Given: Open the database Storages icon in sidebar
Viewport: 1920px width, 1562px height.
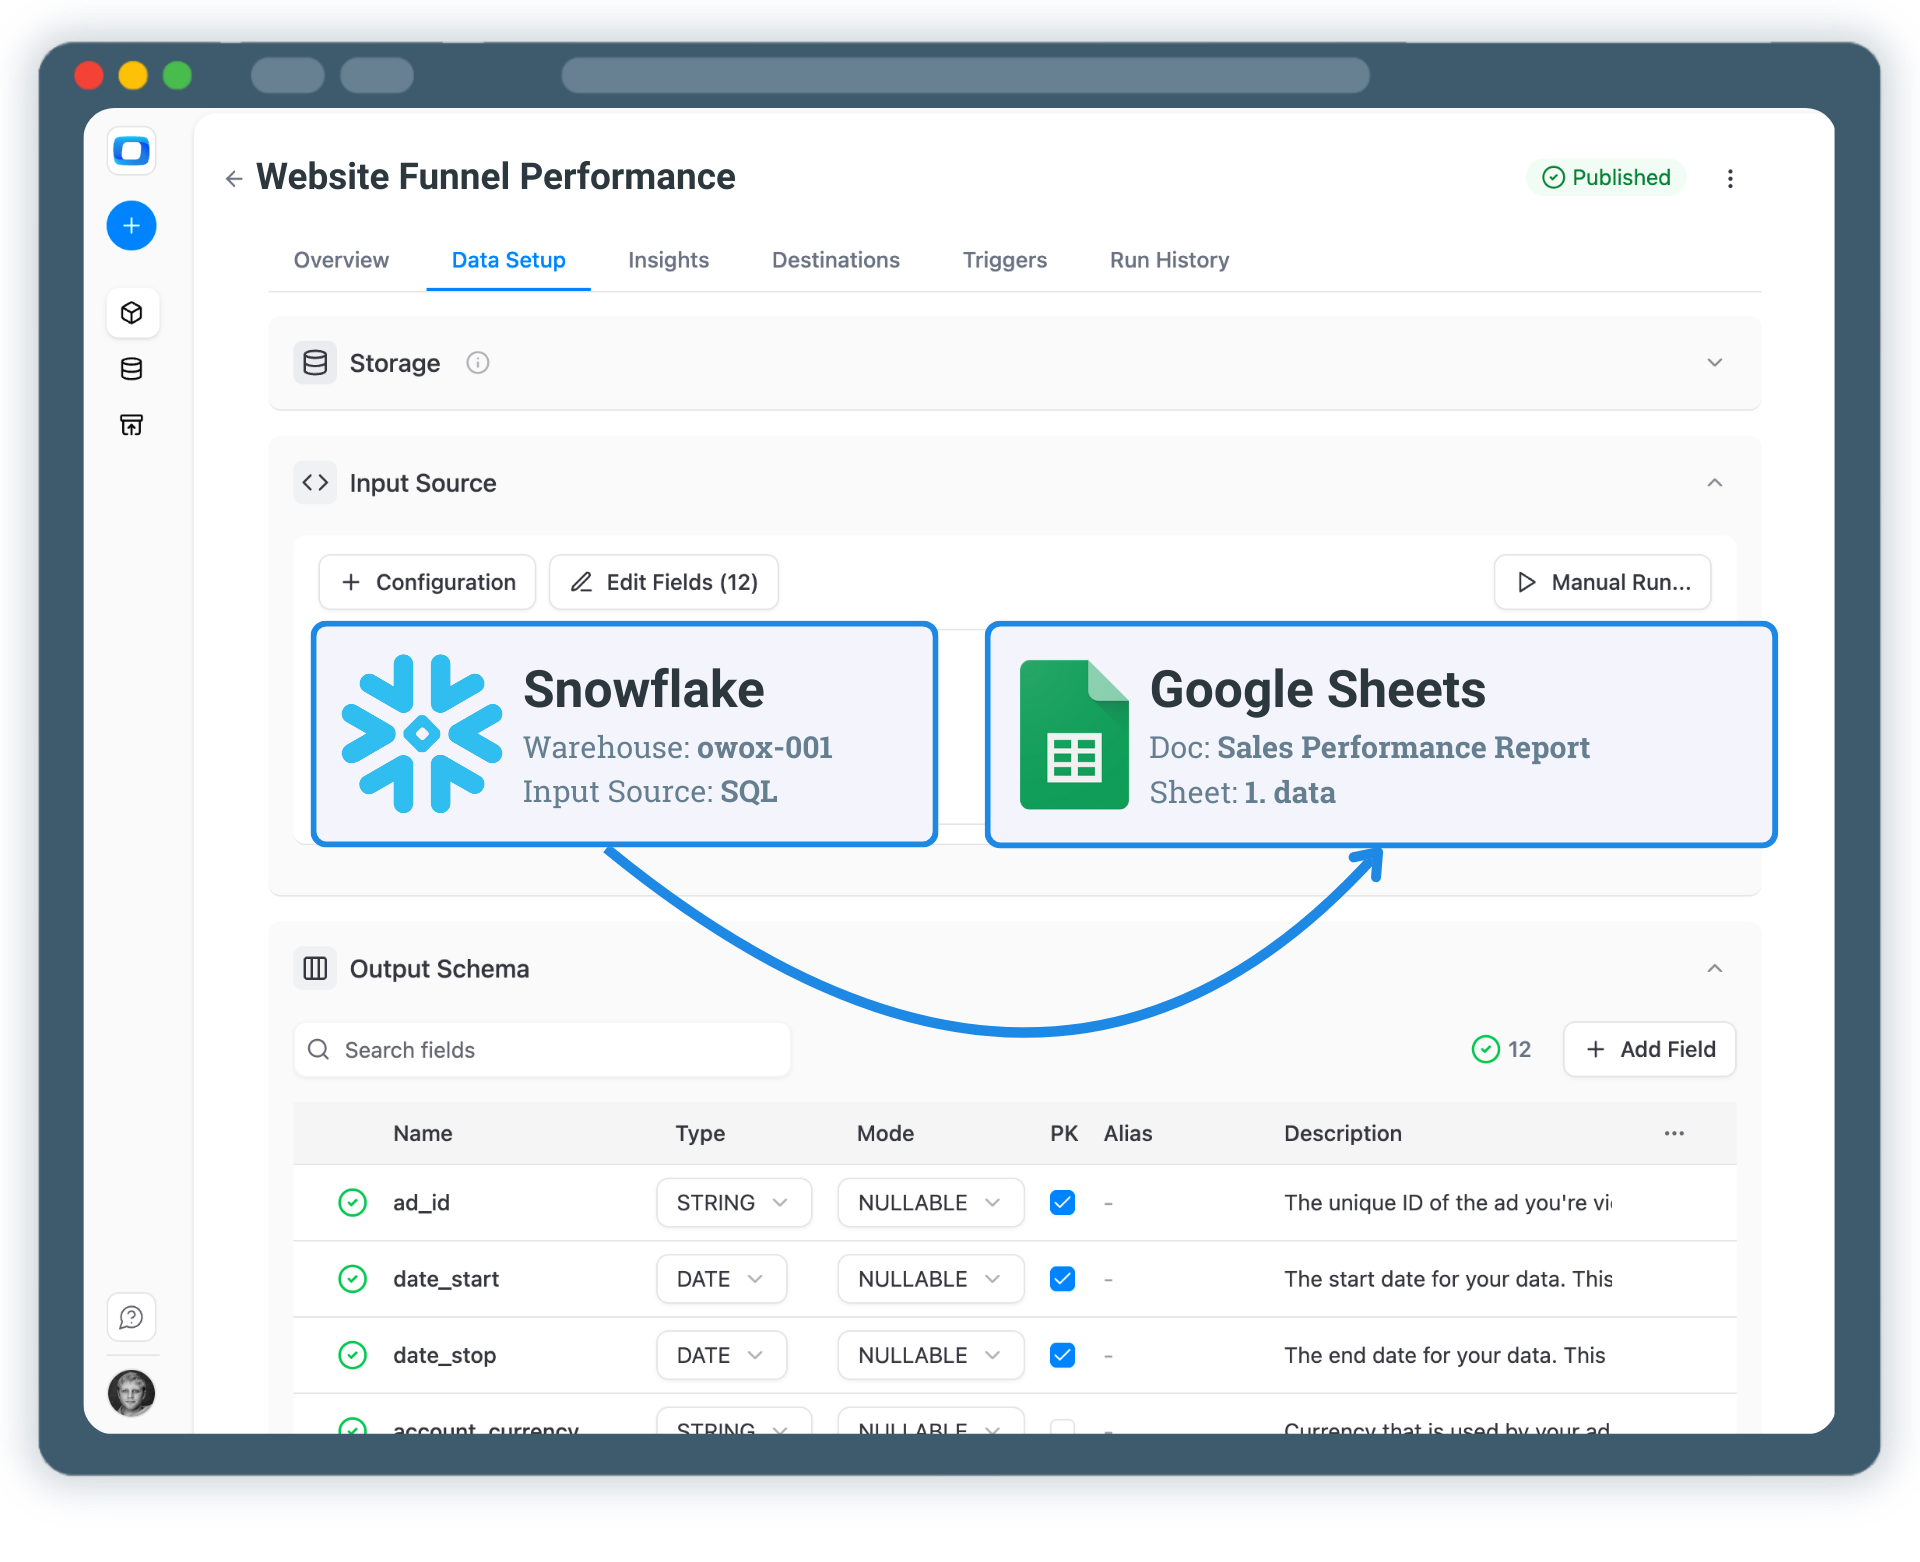Looking at the screenshot, I should (131, 368).
